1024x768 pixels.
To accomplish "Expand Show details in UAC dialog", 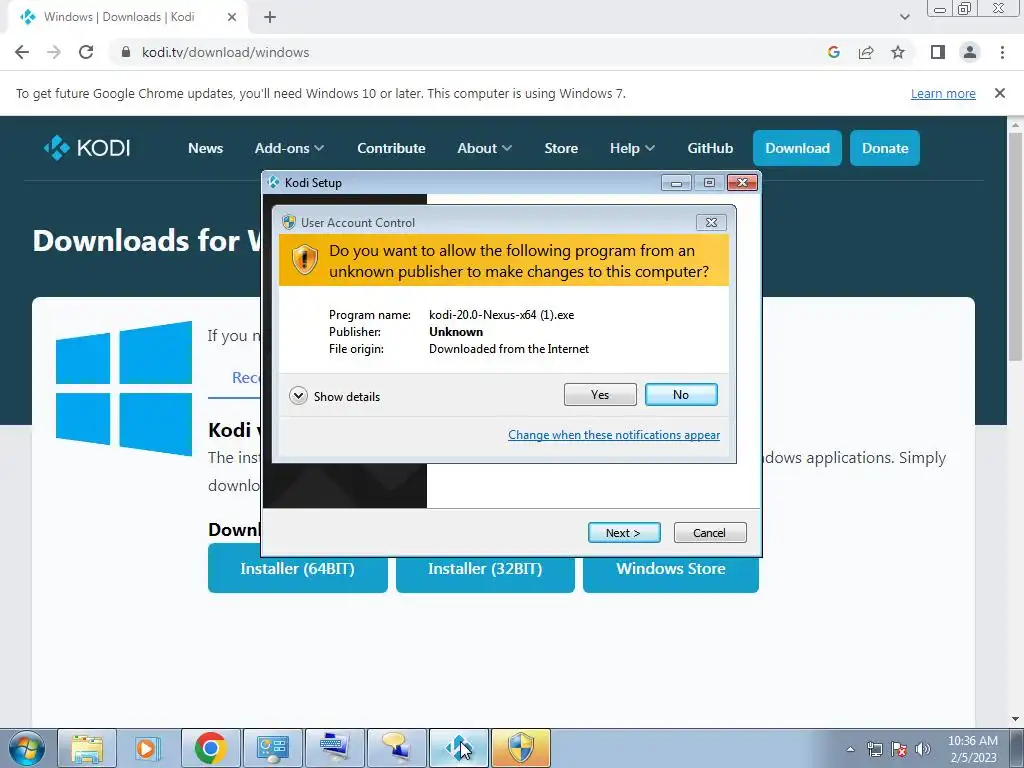I will click(334, 396).
